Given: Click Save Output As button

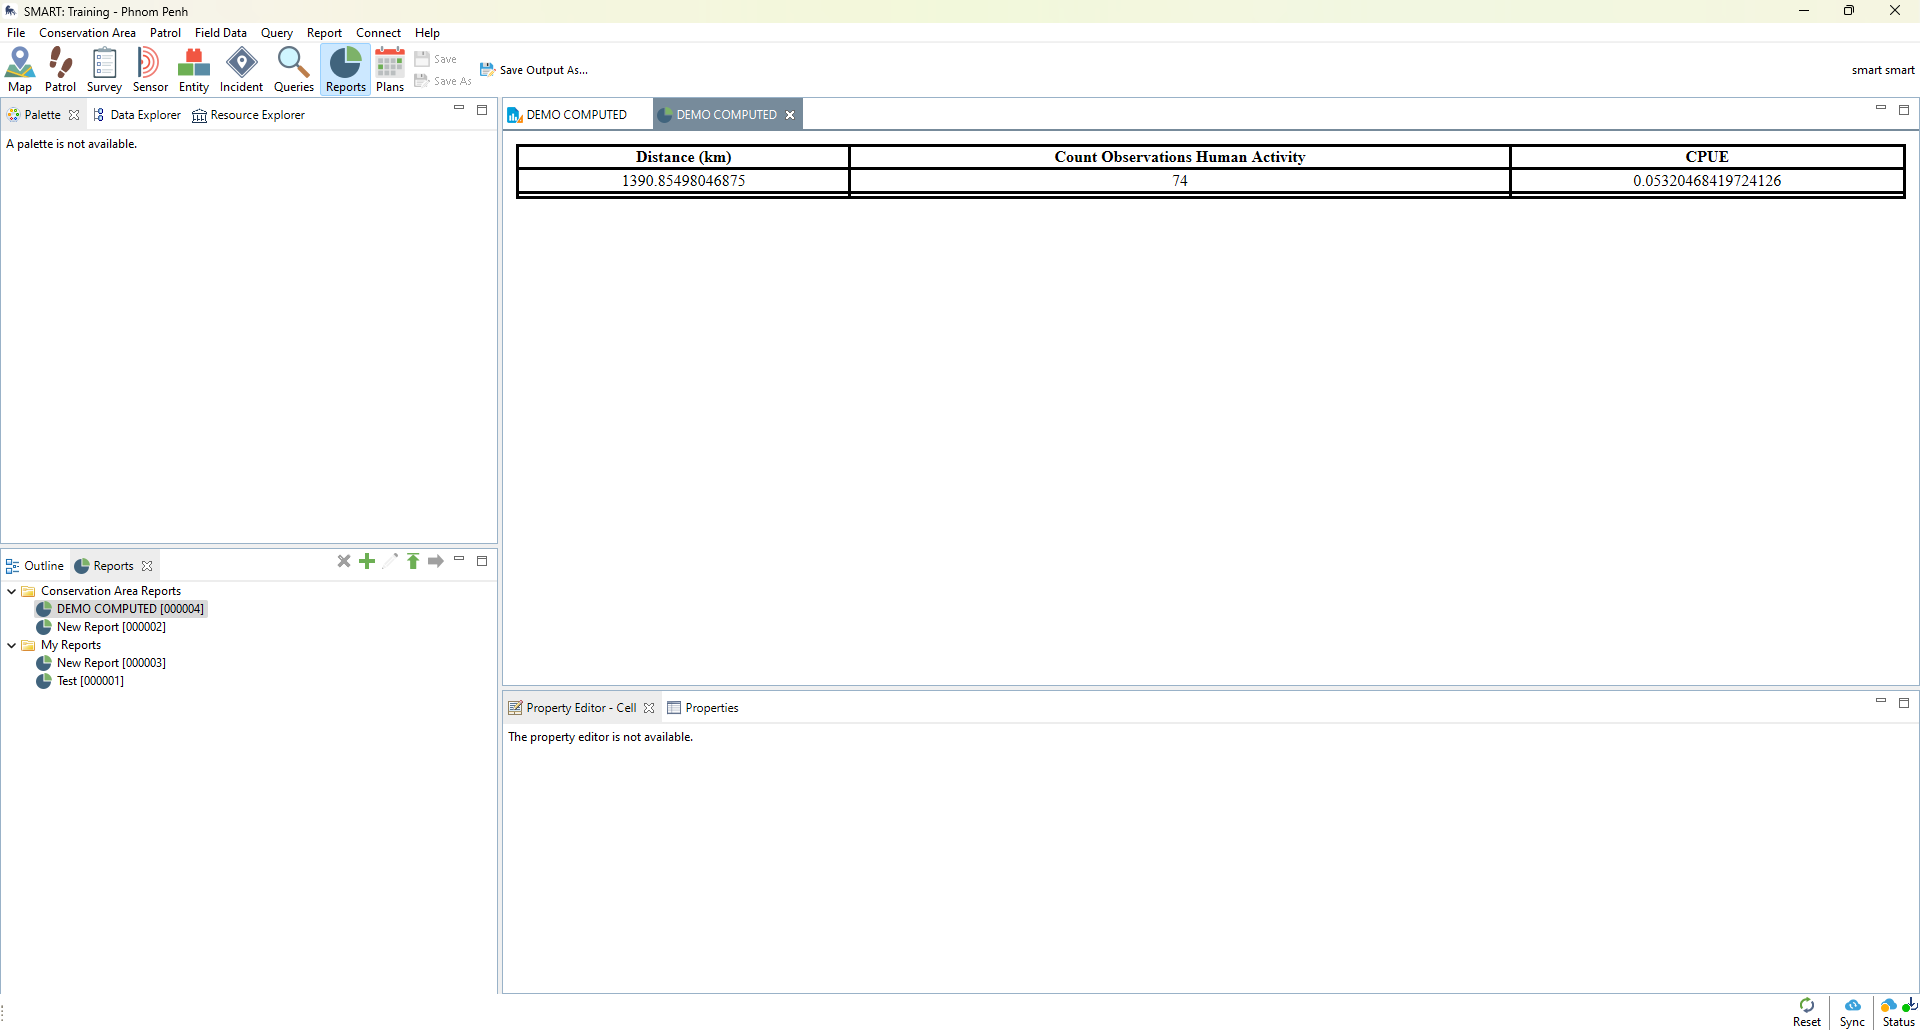Looking at the screenshot, I should point(534,70).
